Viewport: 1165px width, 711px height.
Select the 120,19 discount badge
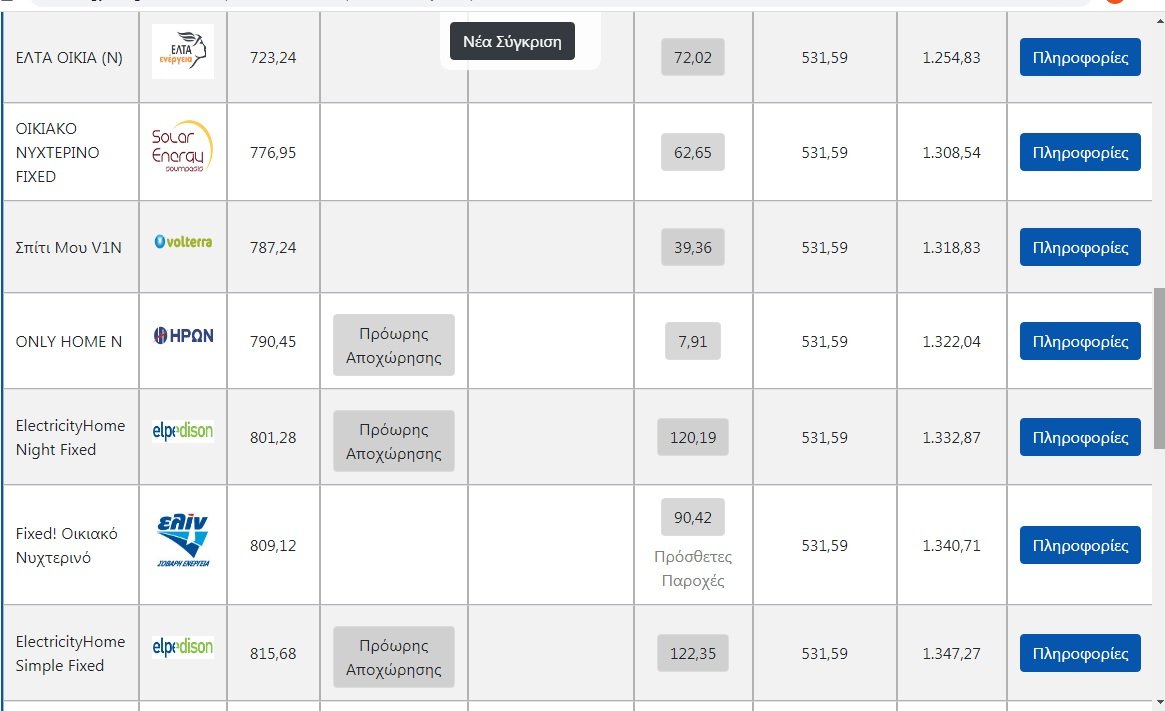click(692, 438)
